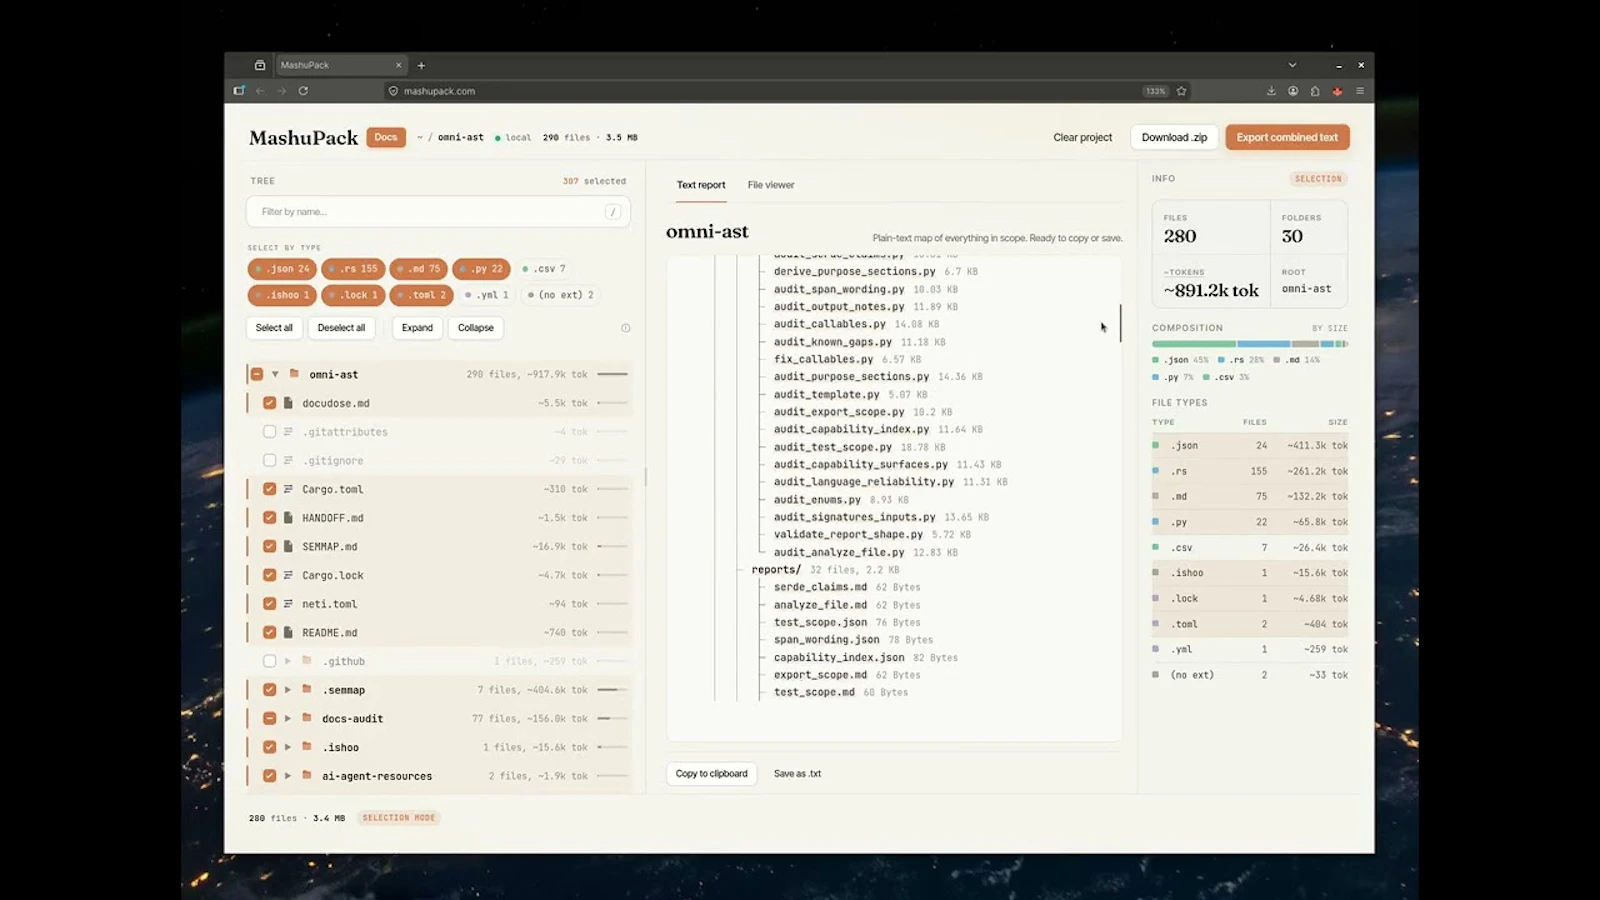Open the list all tabs chevron
The width and height of the screenshot is (1600, 900).
pyautogui.click(x=1292, y=65)
